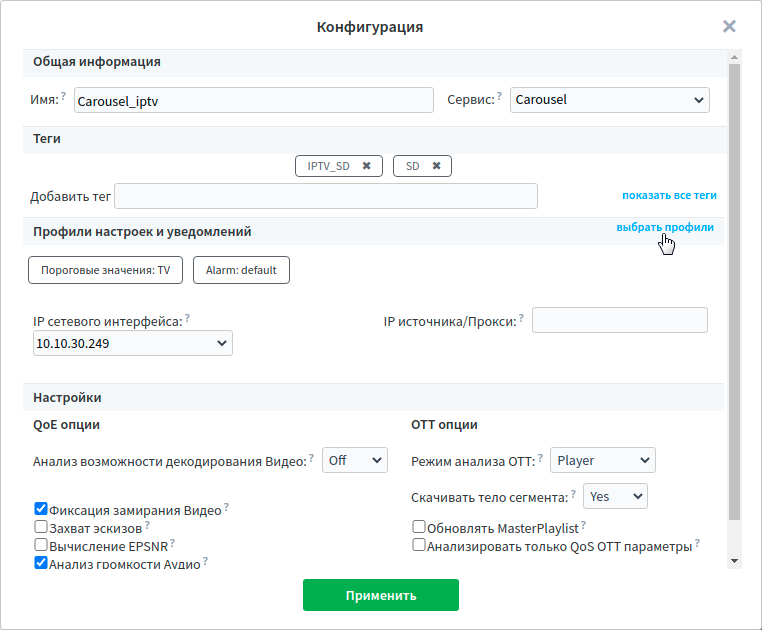The image size is (762, 630).
Task: Open help tooltip next to Имя
Action: pyautogui.click(x=63, y=96)
